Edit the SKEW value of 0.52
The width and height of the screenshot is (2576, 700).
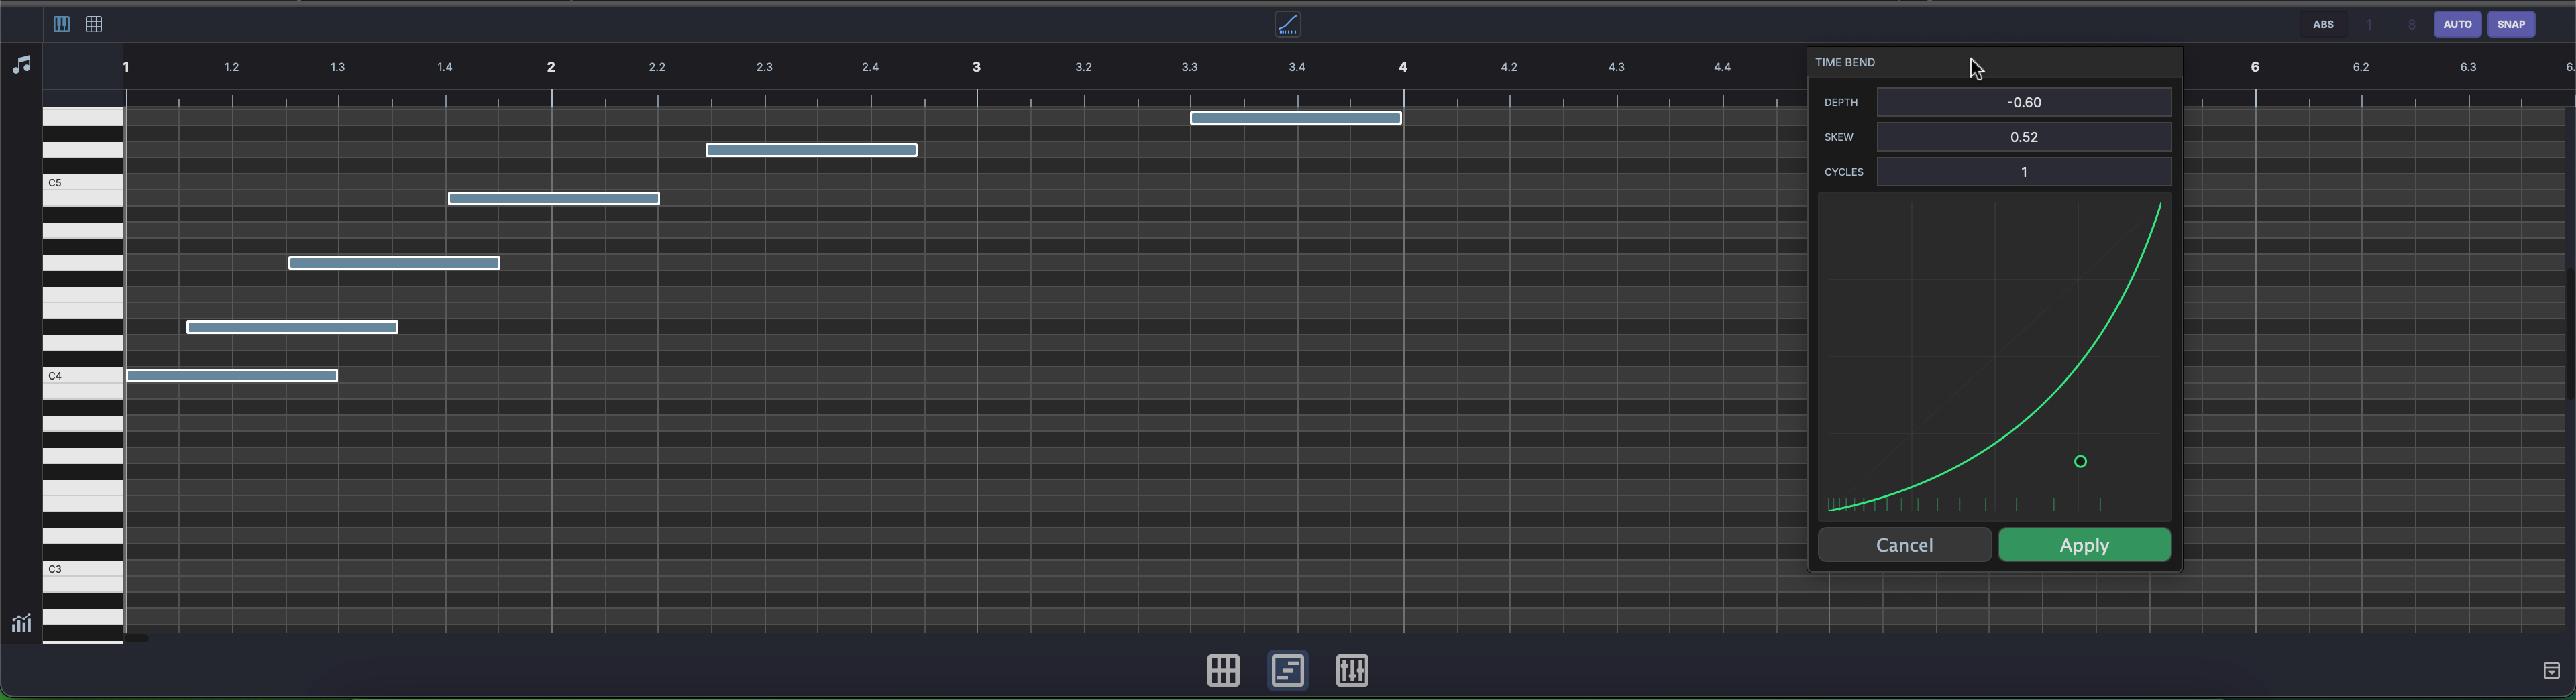click(x=2024, y=137)
